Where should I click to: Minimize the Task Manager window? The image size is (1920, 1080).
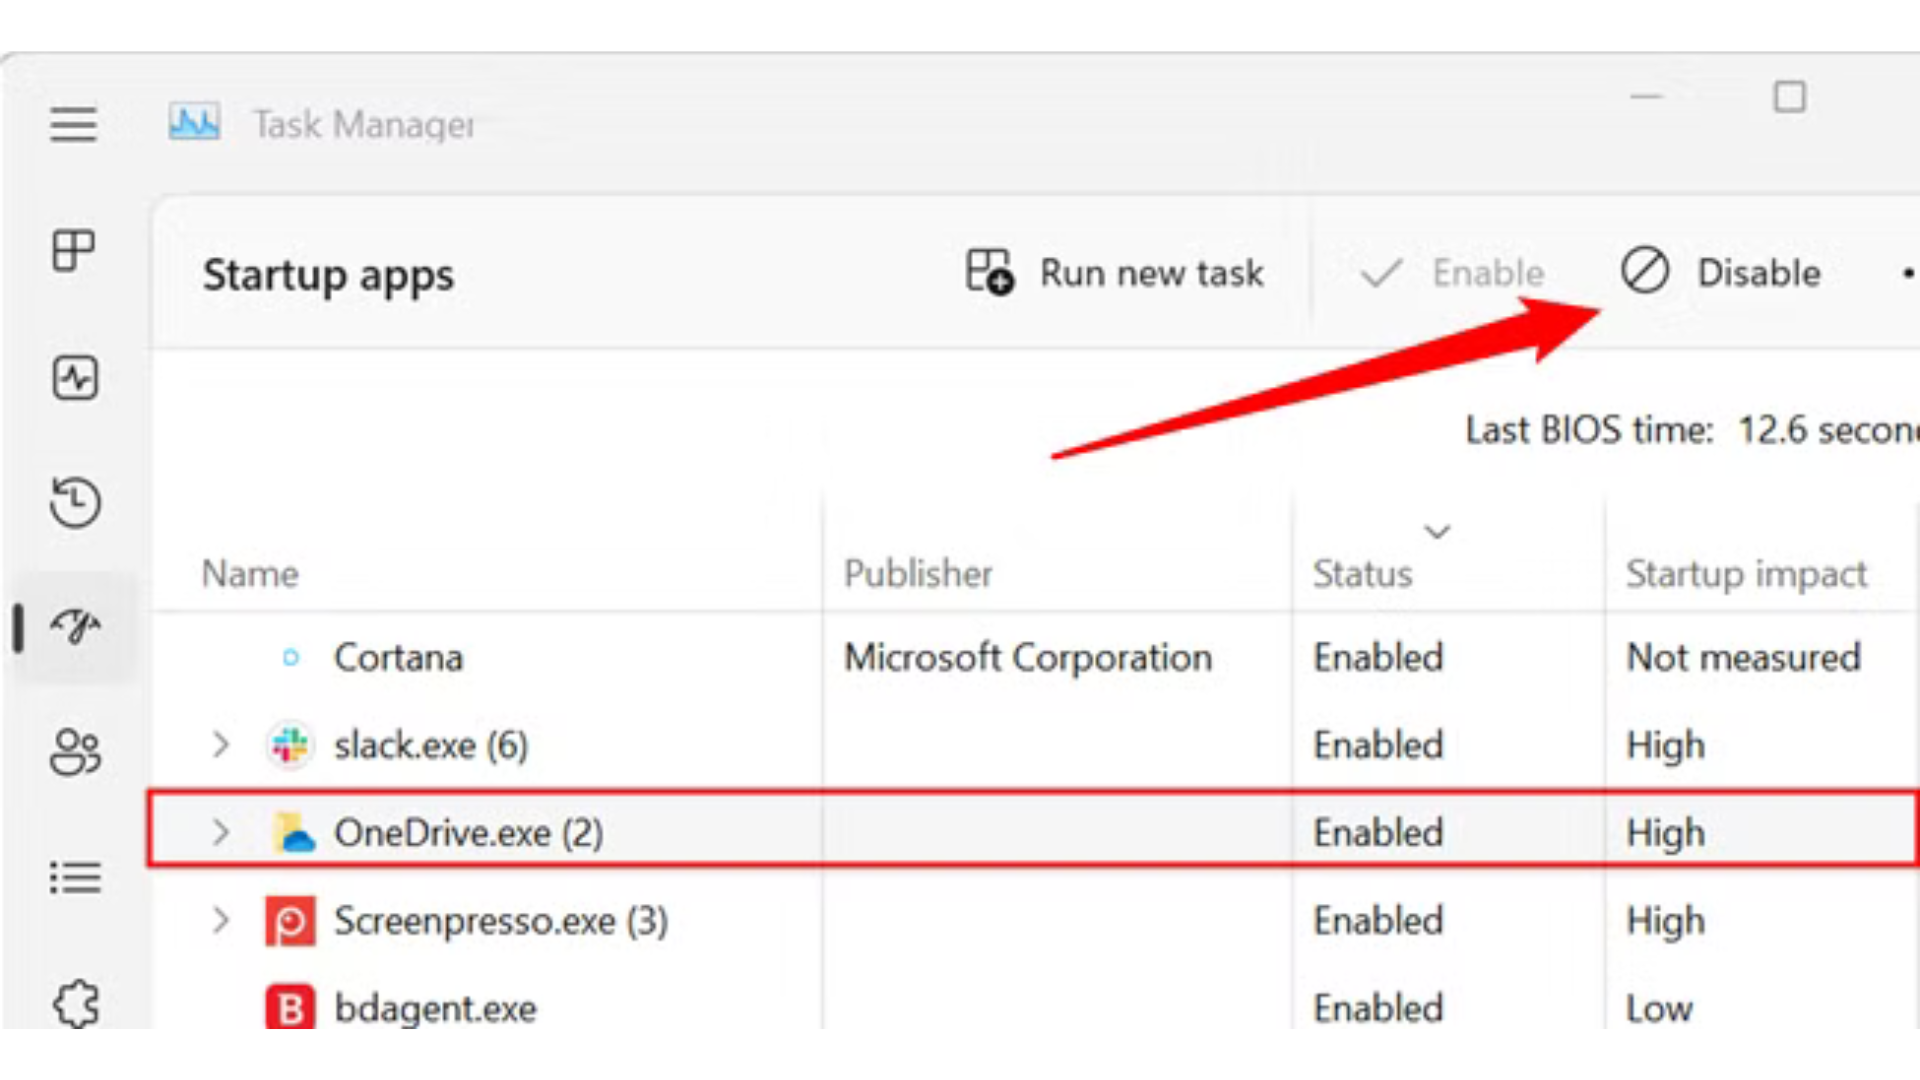point(1646,97)
